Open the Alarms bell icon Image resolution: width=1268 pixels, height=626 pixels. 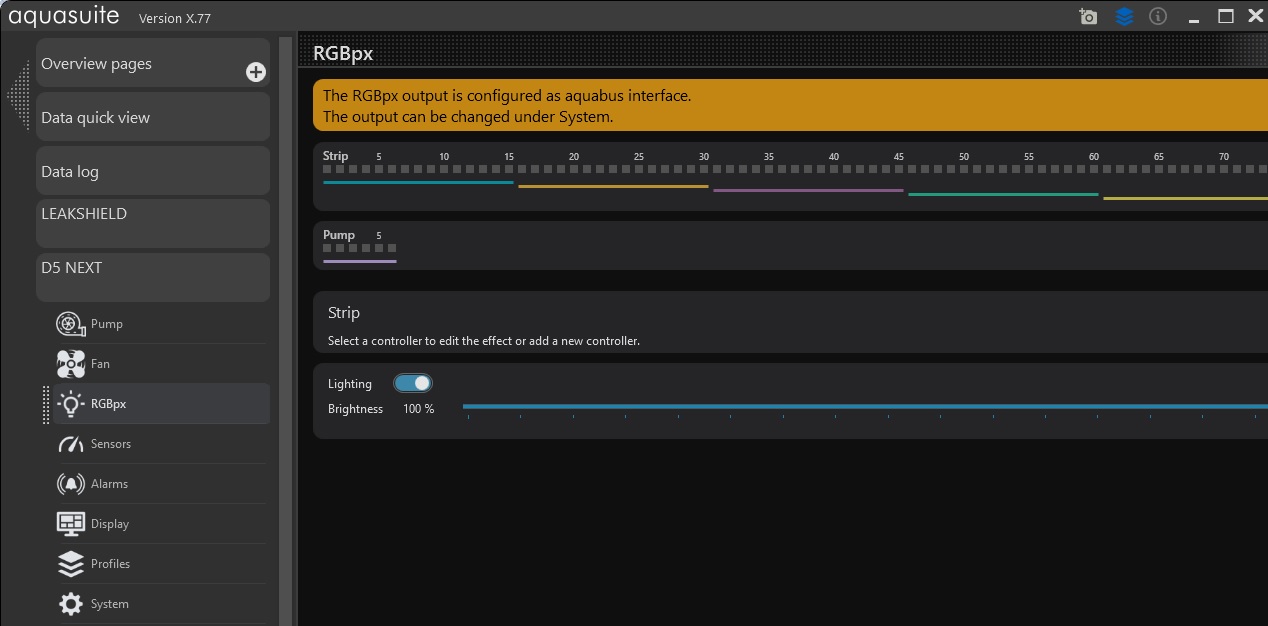point(71,484)
